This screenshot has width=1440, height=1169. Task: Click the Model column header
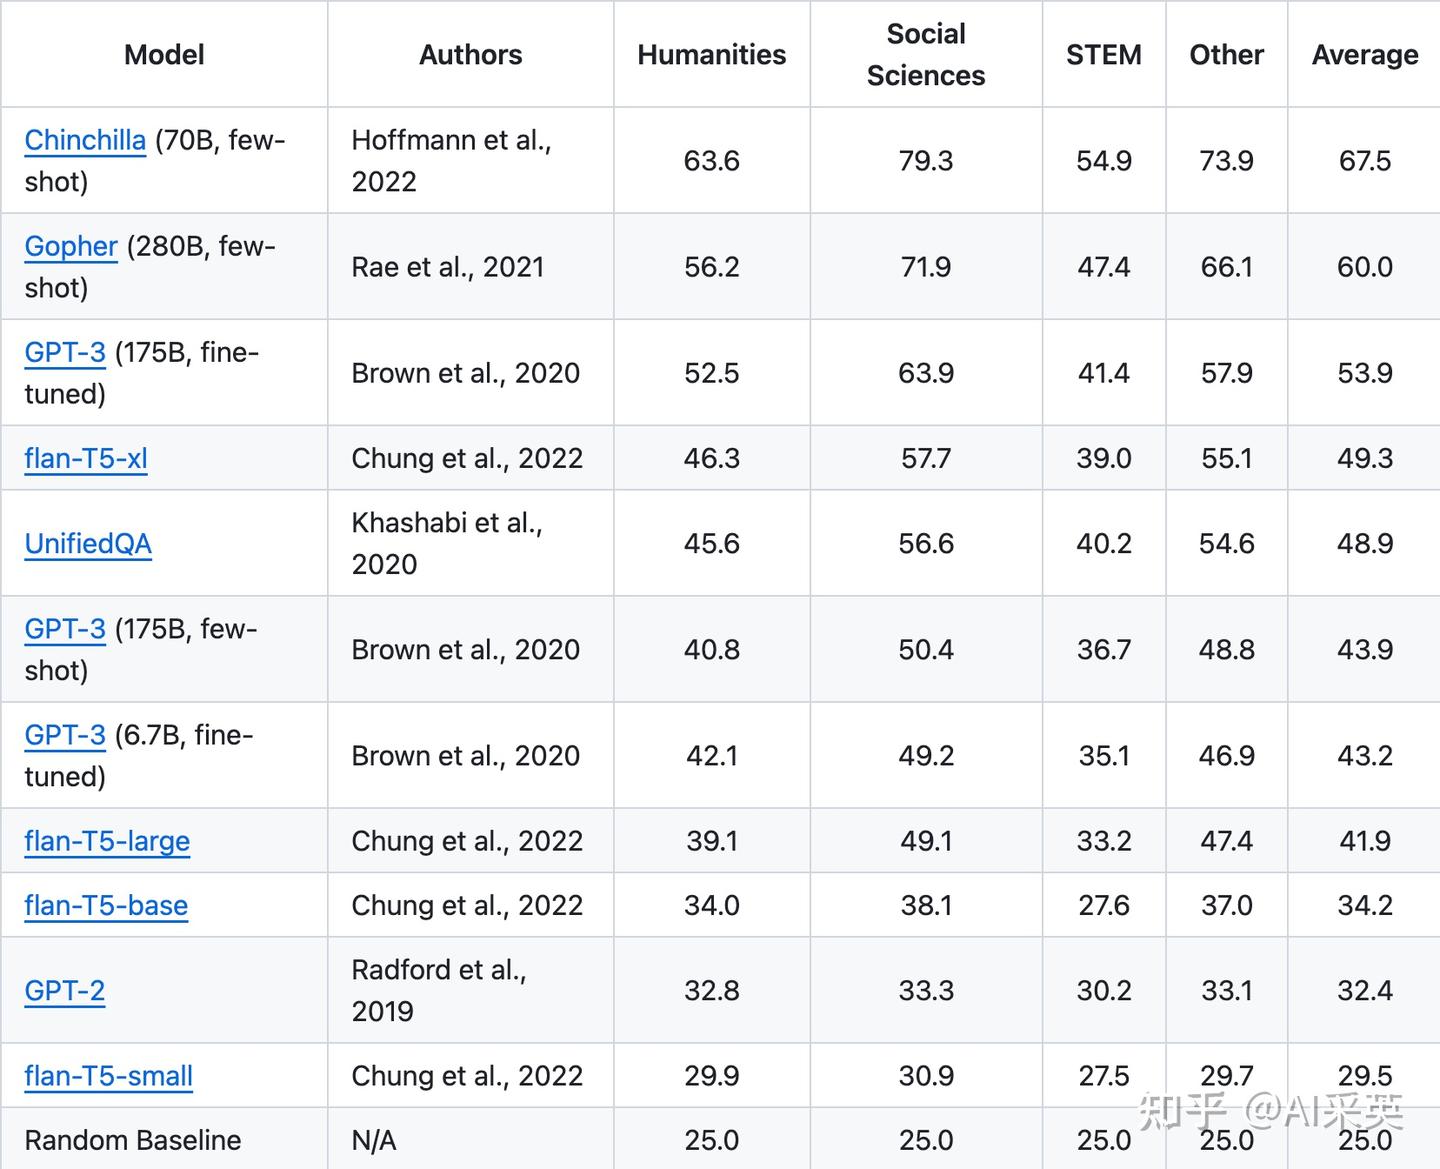[164, 55]
